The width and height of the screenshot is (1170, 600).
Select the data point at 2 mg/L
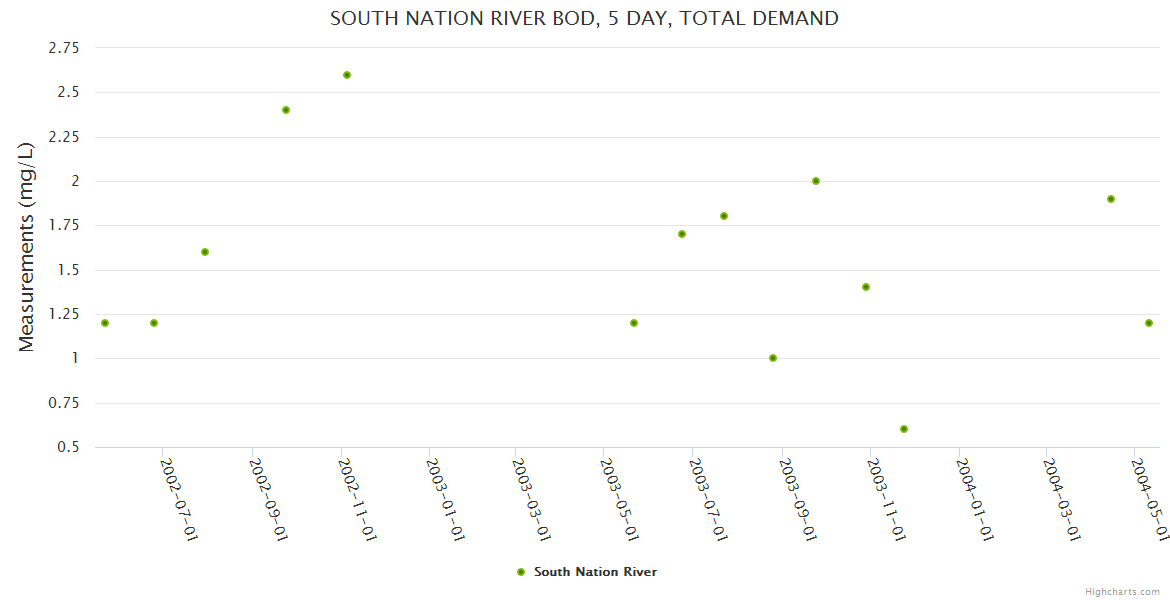click(x=816, y=181)
